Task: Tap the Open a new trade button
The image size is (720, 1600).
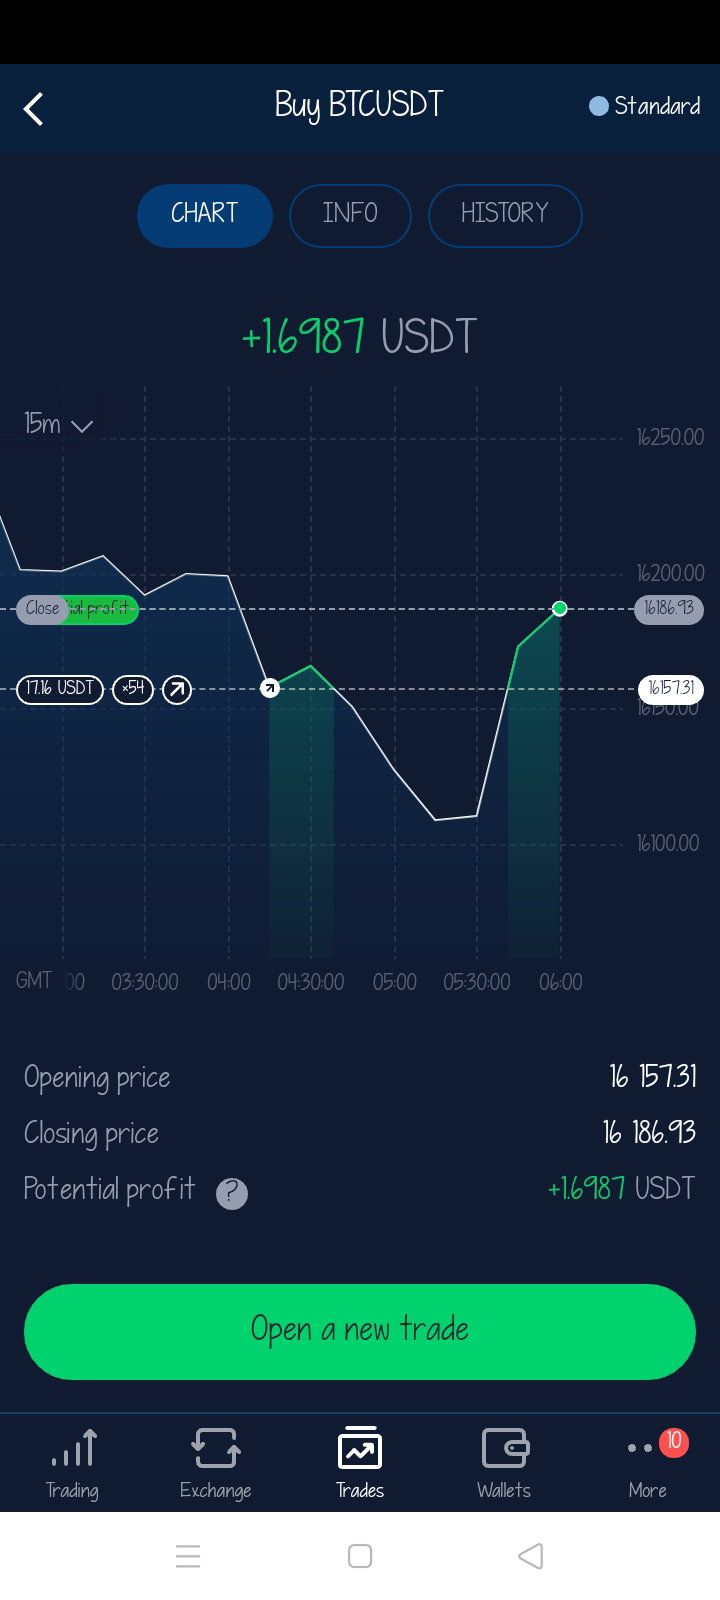Action: (360, 1331)
